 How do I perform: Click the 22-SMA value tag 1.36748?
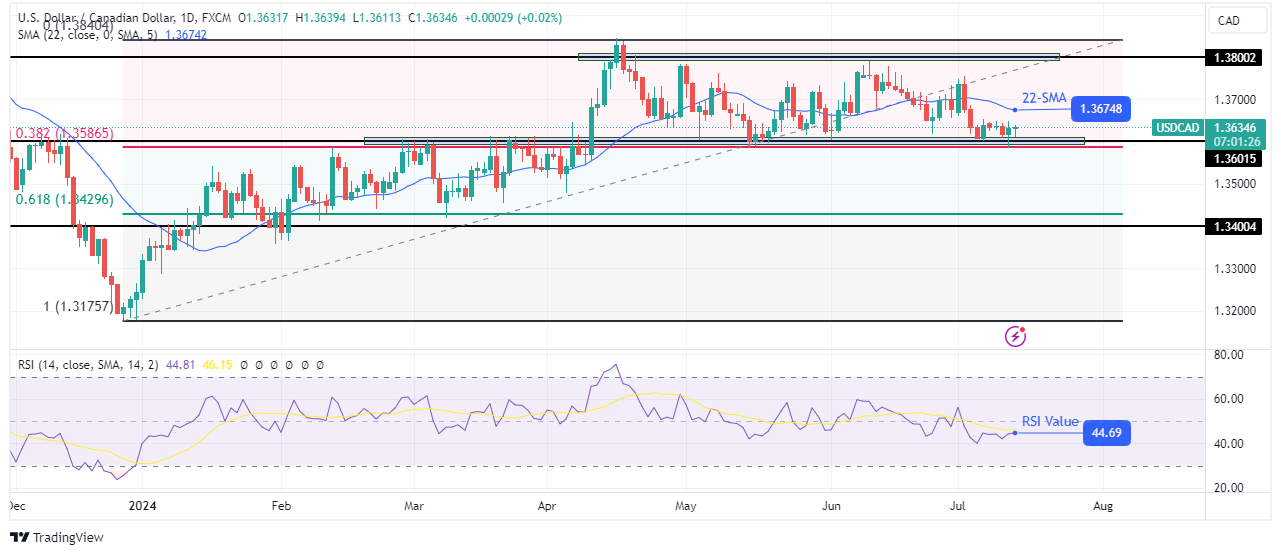[x=1100, y=109]
